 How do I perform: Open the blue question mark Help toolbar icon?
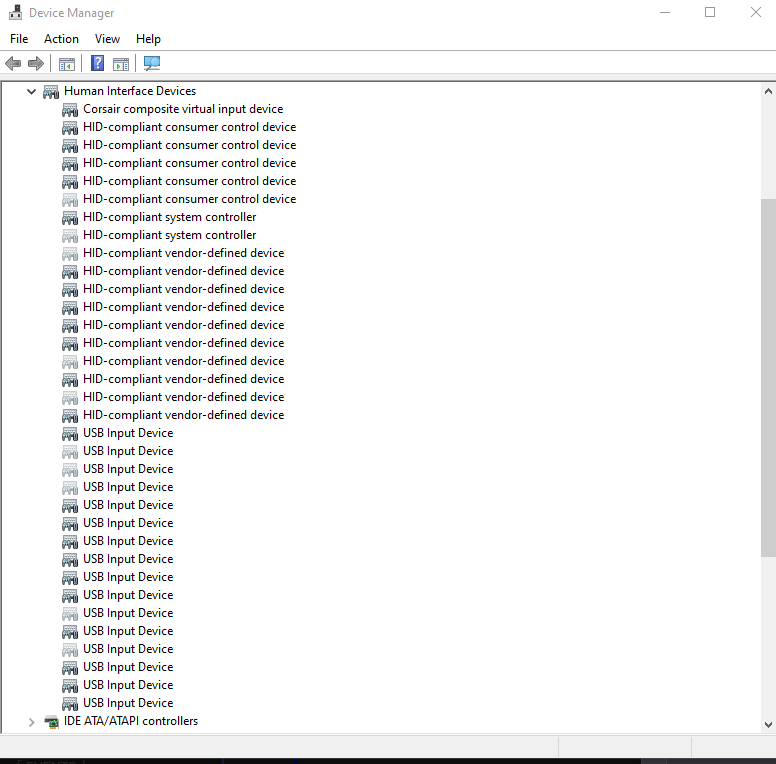97,63
